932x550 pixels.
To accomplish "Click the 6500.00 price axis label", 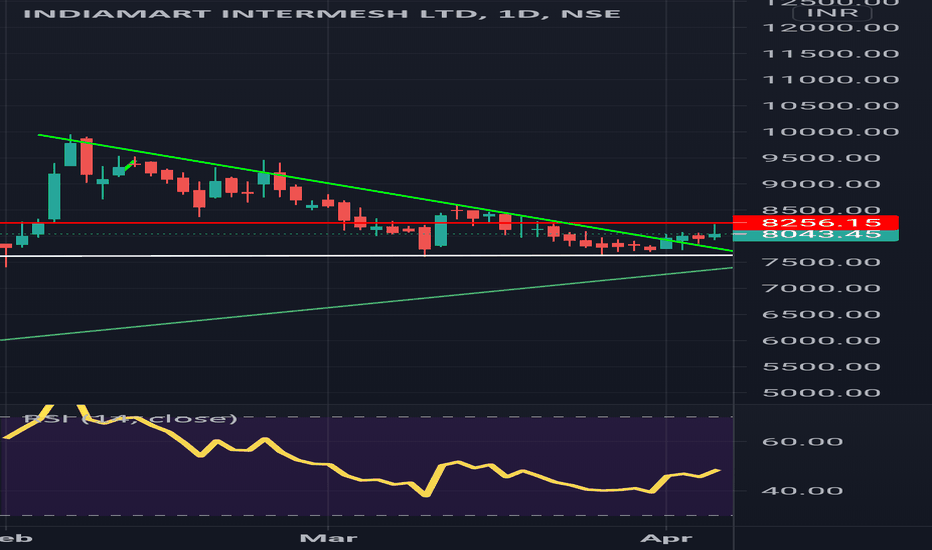I will (x=821, y=315).
